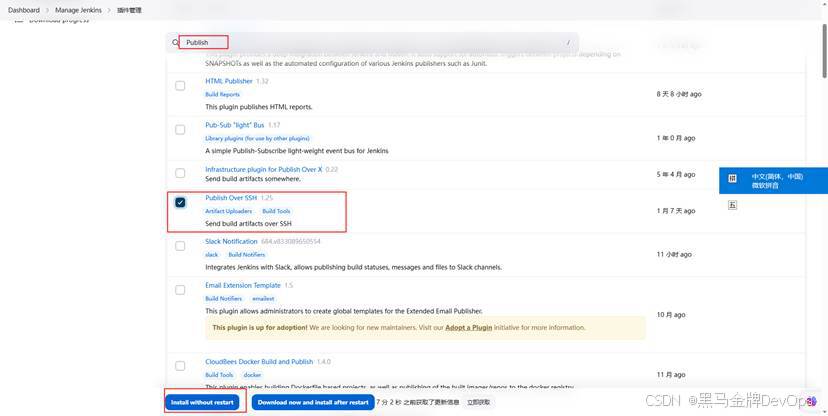
Task: Click the slack tag
Action: tap(212, 254)
